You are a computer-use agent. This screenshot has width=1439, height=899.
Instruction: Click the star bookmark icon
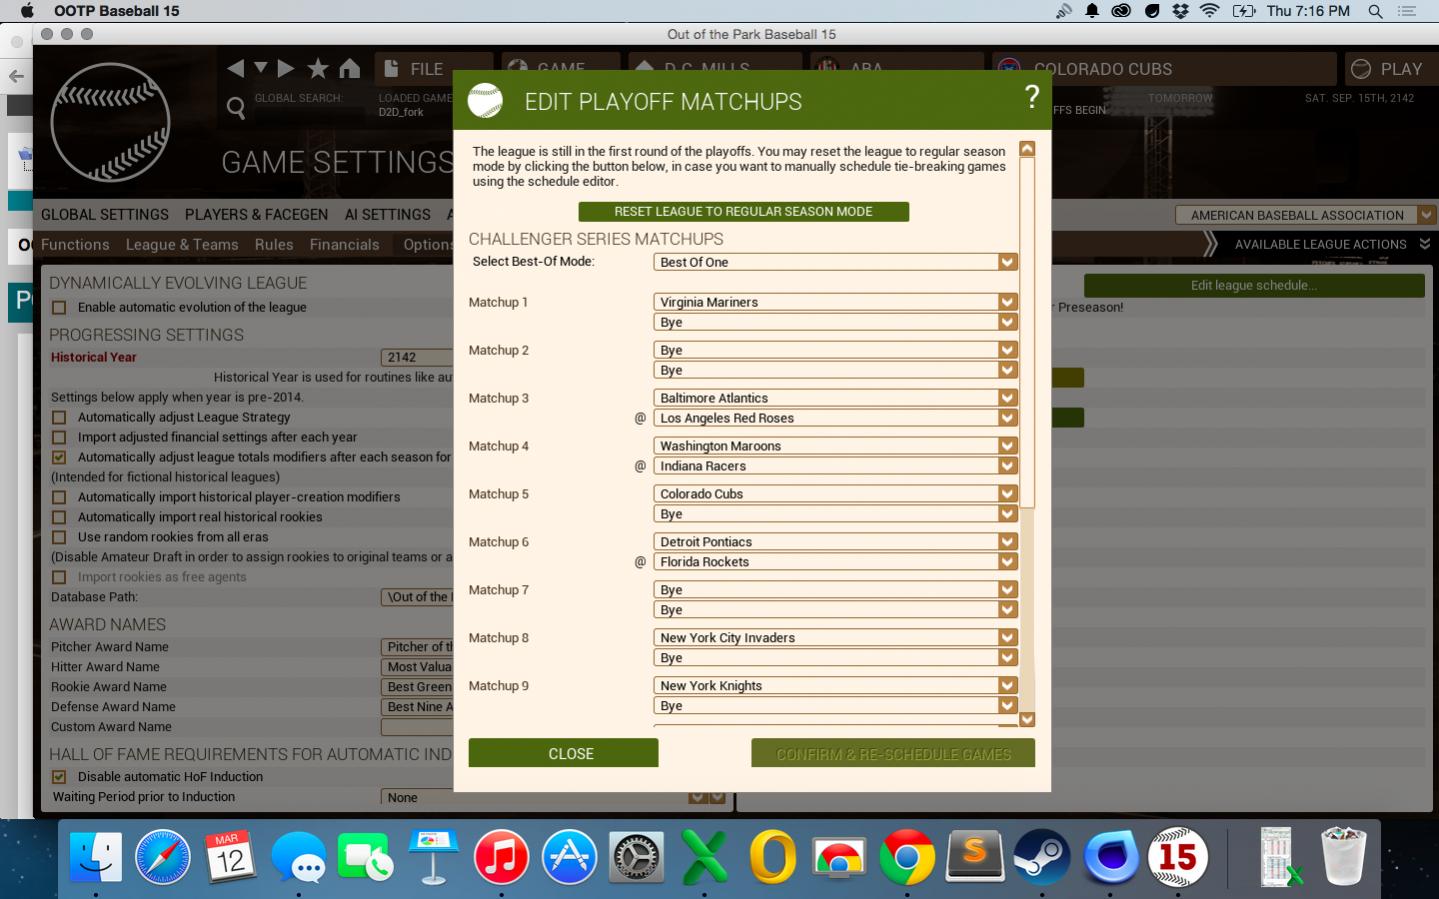pos(318,68)
